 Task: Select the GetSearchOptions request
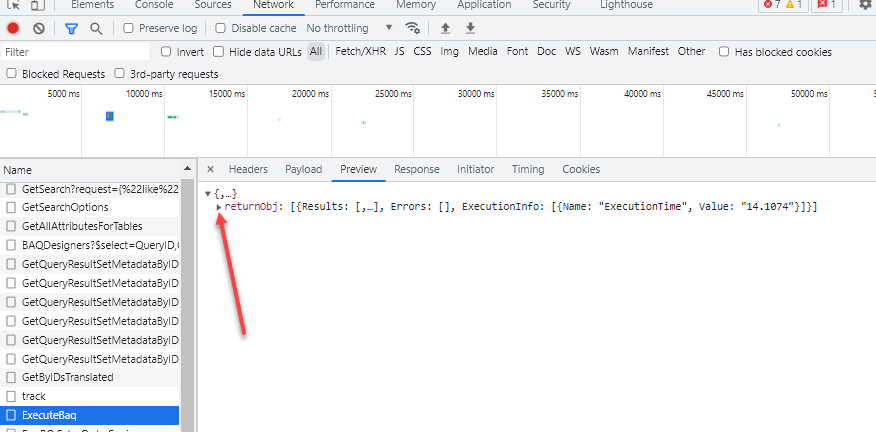(89, 207)
